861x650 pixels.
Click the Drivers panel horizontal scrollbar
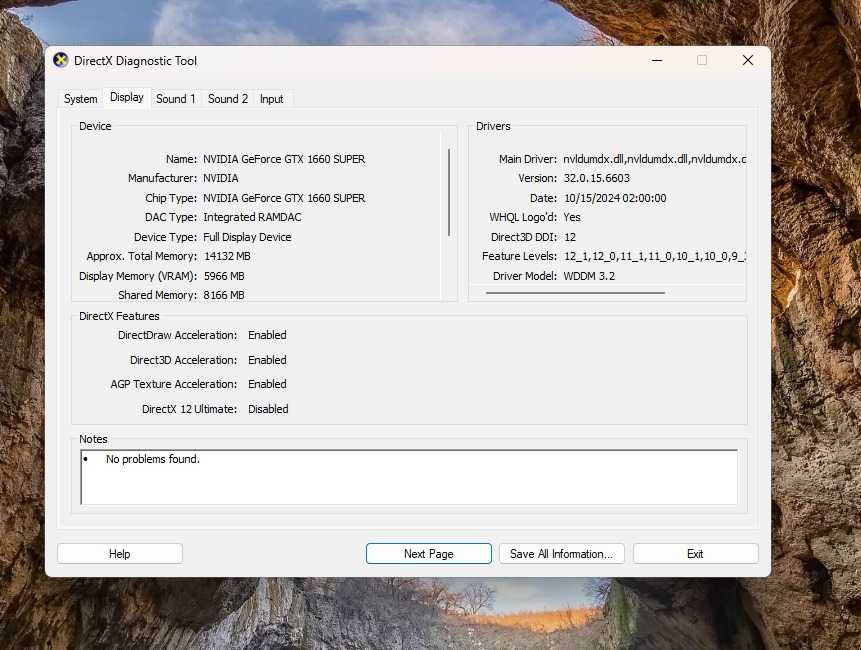coord(575,293)
